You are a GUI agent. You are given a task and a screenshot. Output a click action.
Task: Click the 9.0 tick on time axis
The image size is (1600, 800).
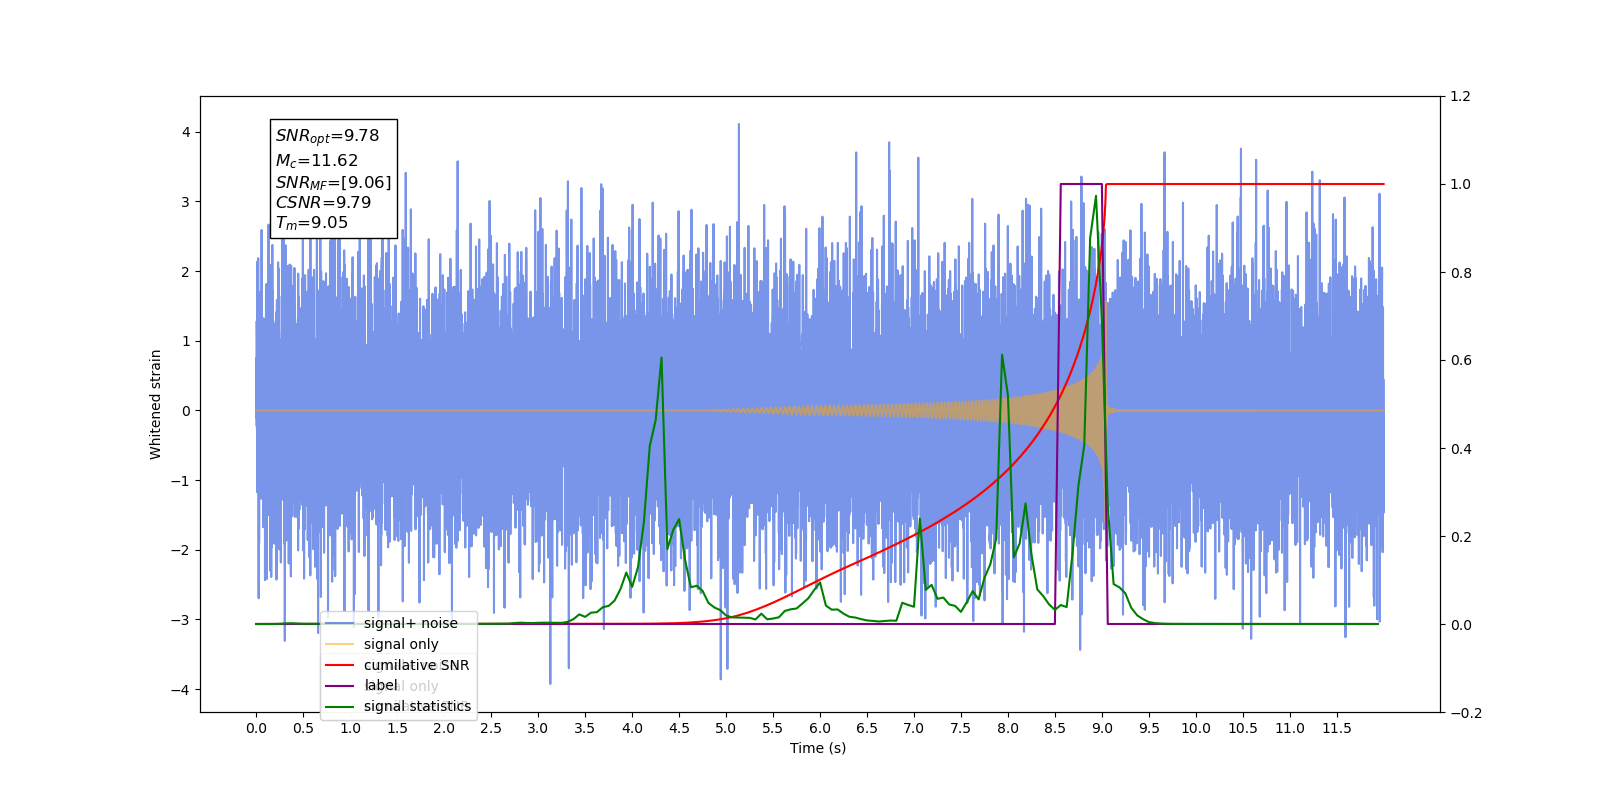(x=1102, y=728)
